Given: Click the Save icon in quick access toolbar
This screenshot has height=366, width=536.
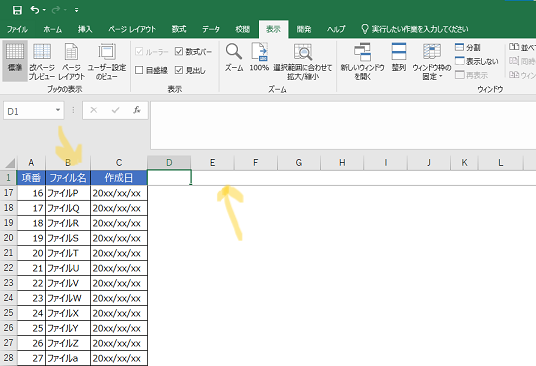Looking at the screenshot, I should [17, 10].
